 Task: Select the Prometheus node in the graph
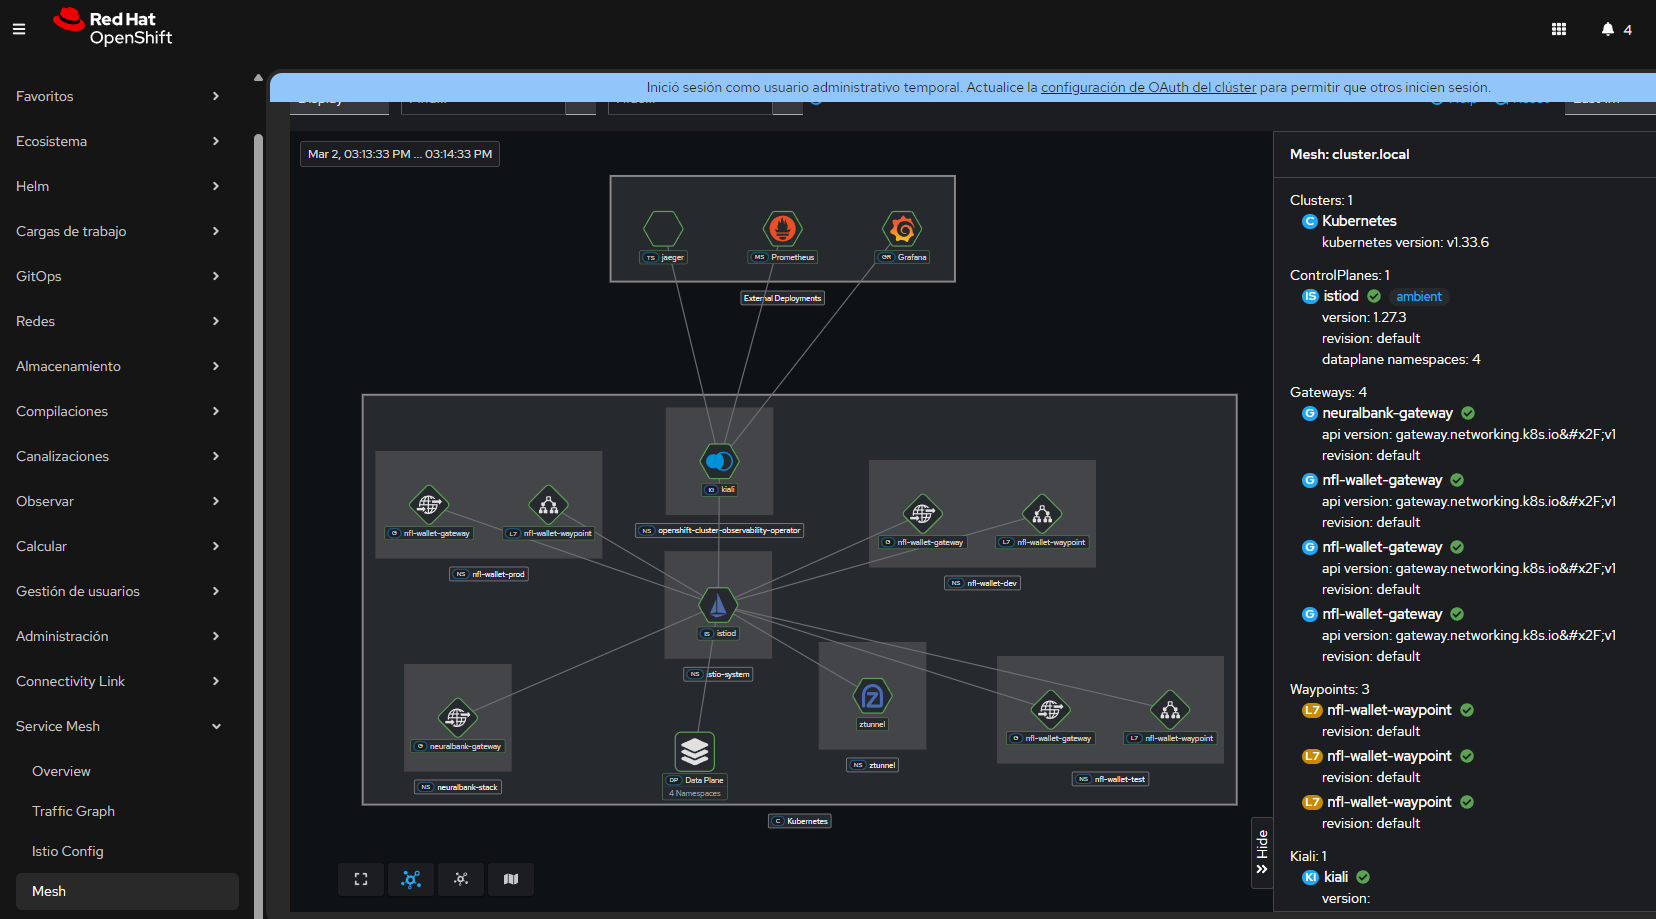783,229
